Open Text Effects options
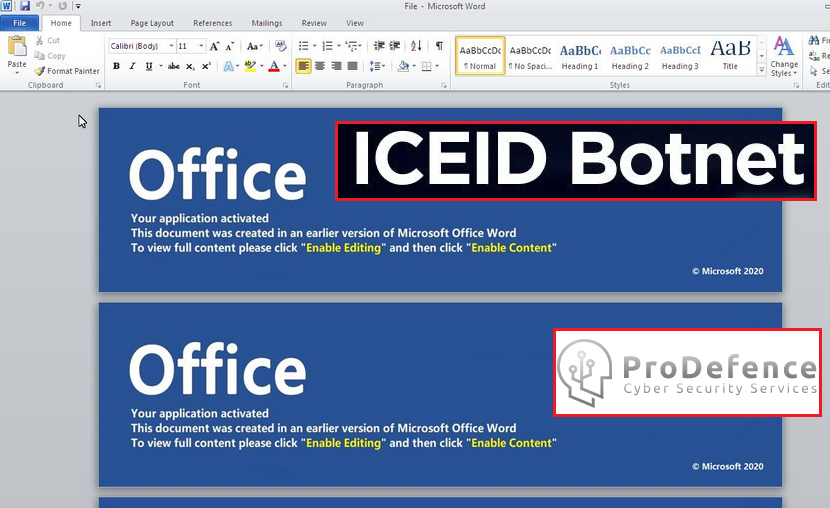830x508 pixels. pos(231,66)
